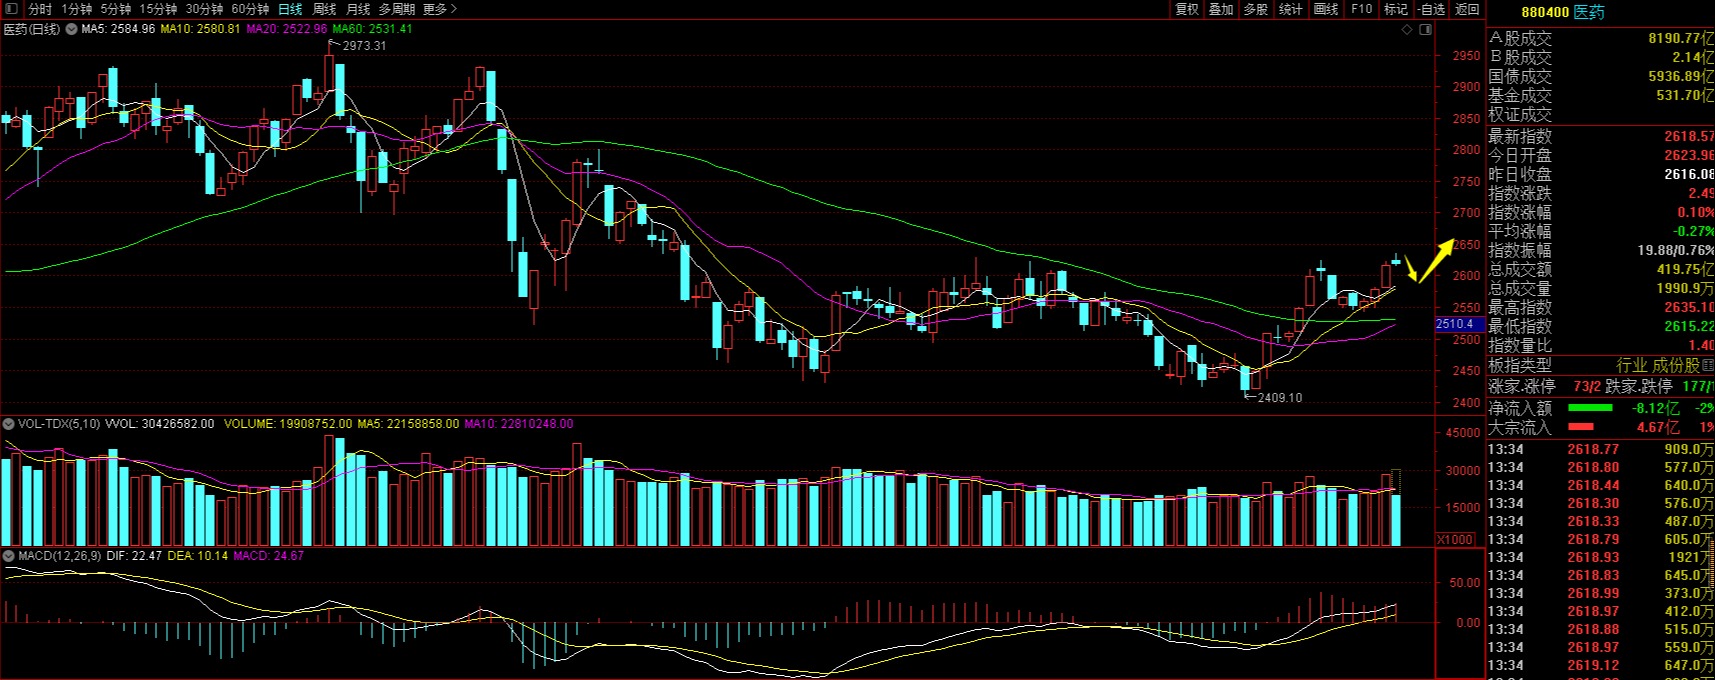Open the VOL-TDX indicator dropdown arrow
This screenshot has width=1715, height=680.
pos(9,424)
